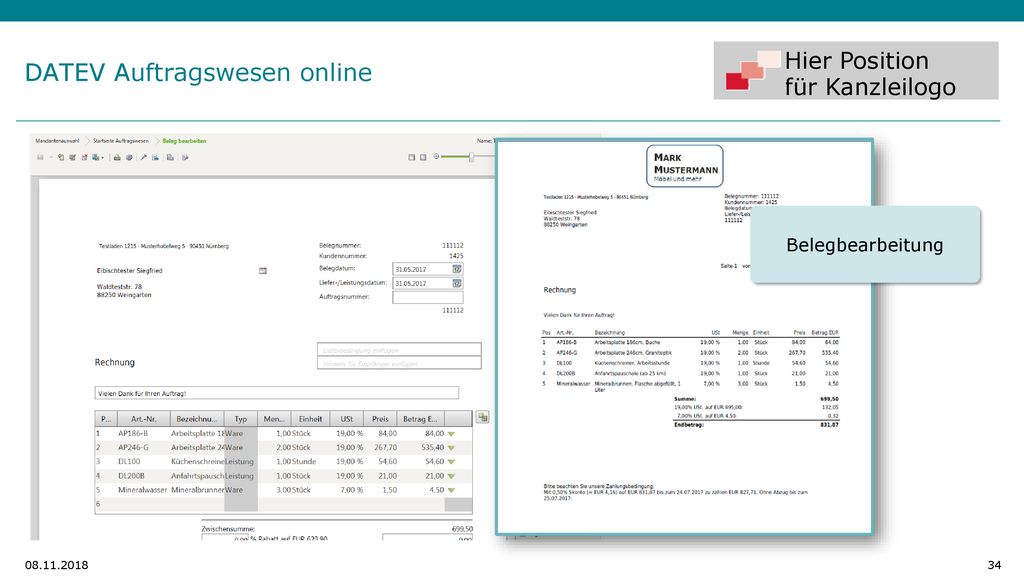Click the table column configuration icon
The image size is (1024, 576).
pos(482,417)
